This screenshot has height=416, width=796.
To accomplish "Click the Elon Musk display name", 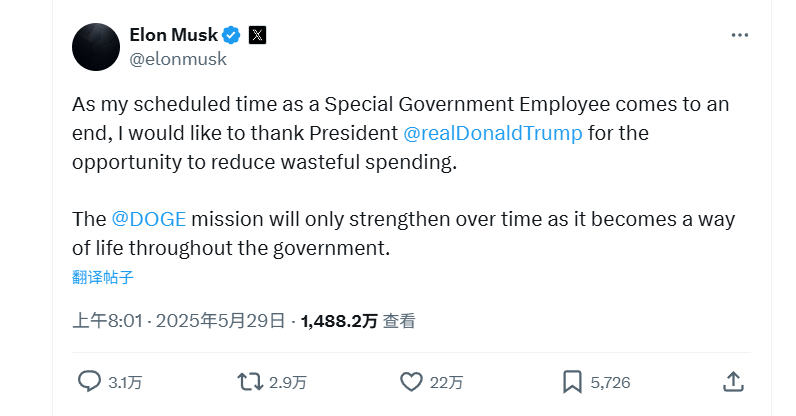I will pos(174,35).
